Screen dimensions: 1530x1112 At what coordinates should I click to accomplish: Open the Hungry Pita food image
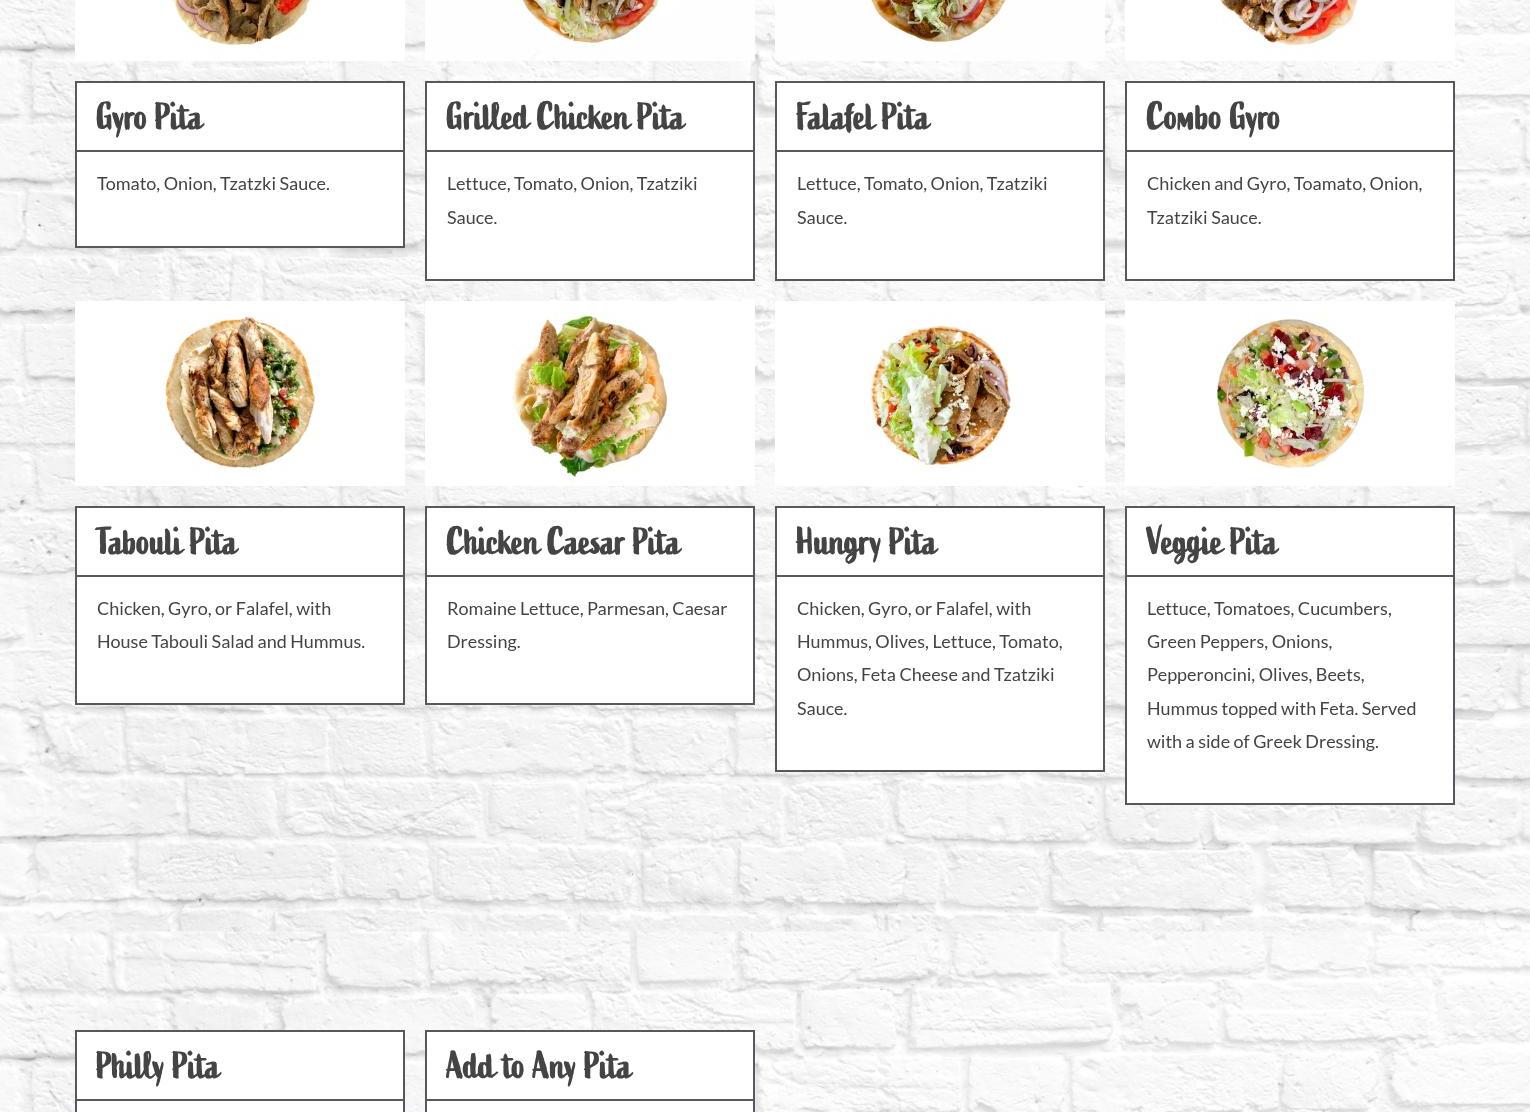coord(940,393)
